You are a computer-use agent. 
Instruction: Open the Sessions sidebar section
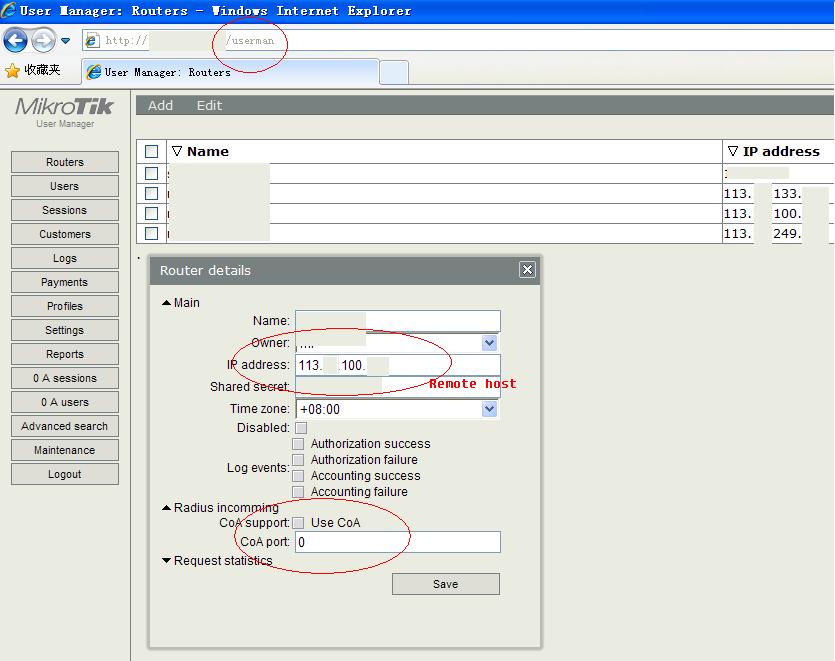click(x=65, y=210)
